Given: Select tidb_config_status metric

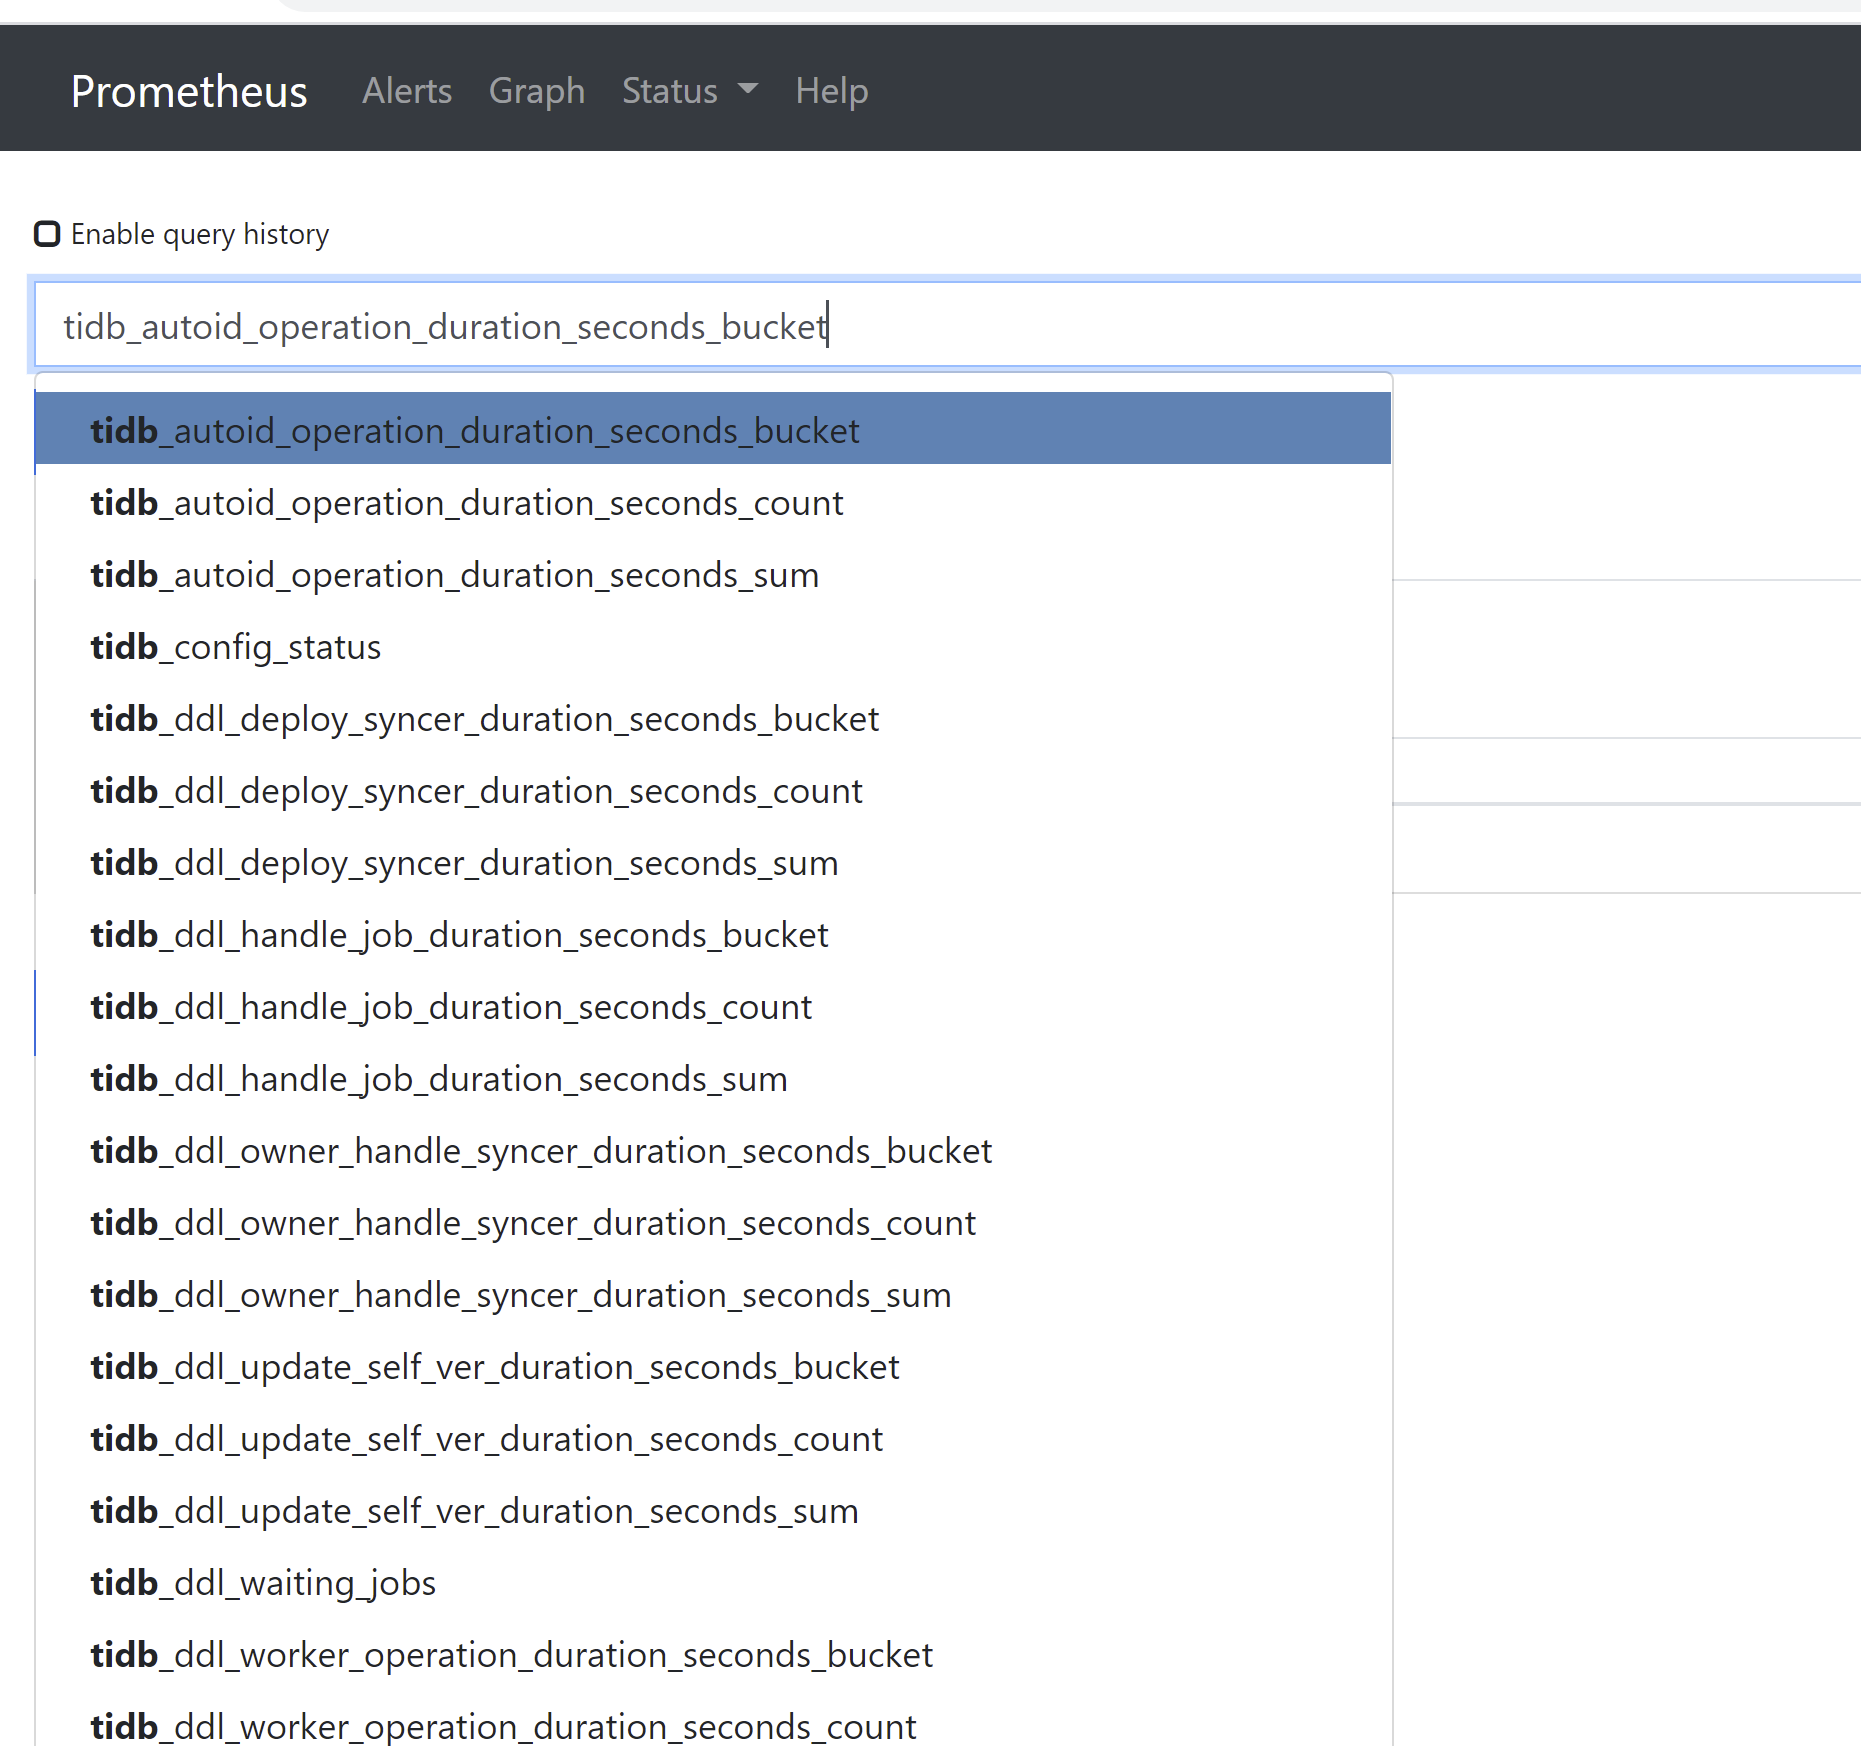Looking at the screenshot, I should [713, 646].
